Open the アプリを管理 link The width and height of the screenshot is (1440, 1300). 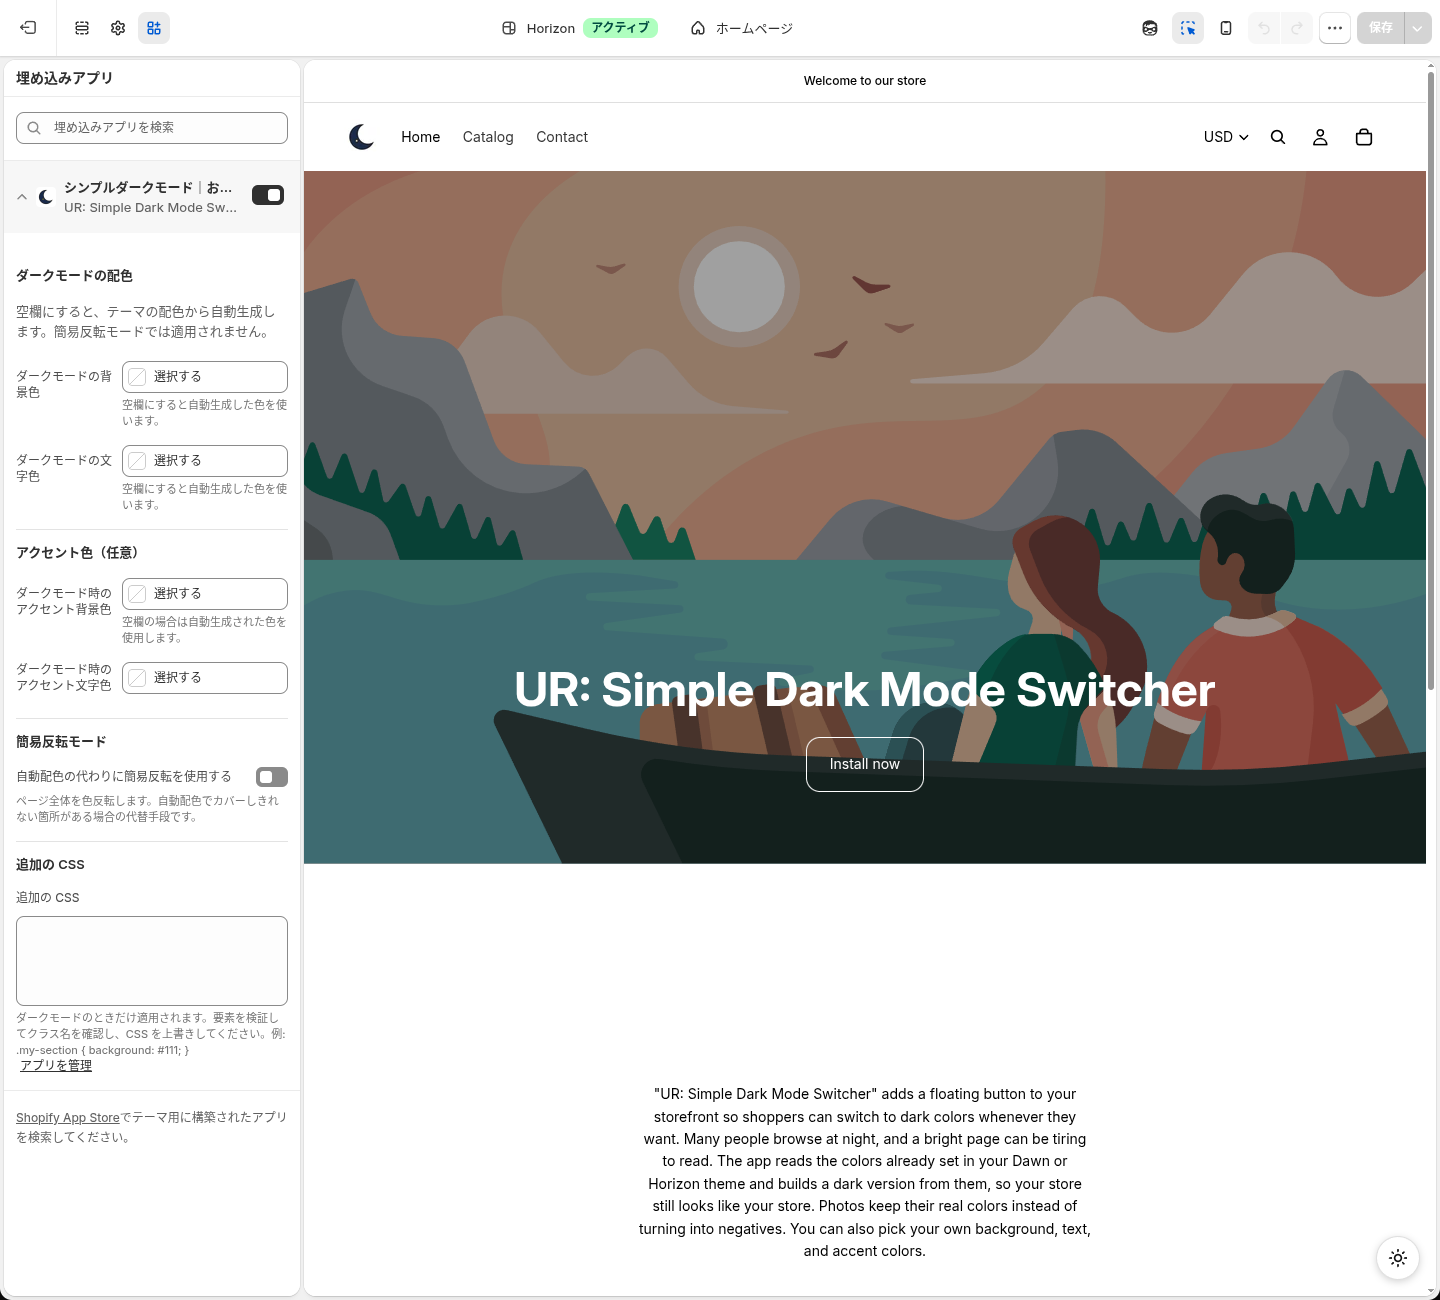(56, 1066)
